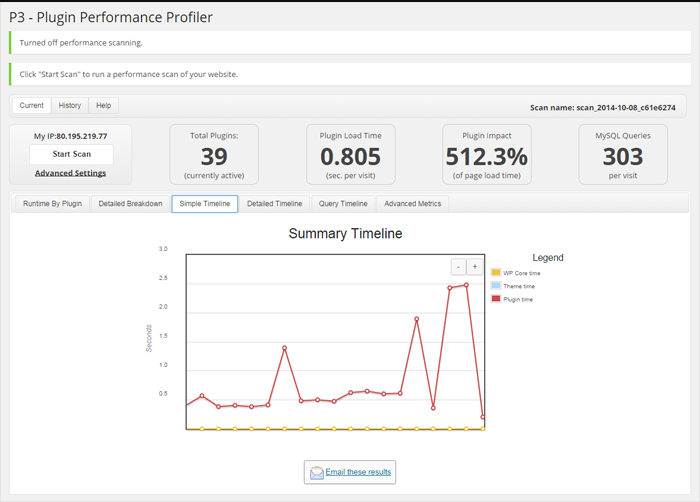
Task: Show the Advanced Metrics tab
Action: 412,204
